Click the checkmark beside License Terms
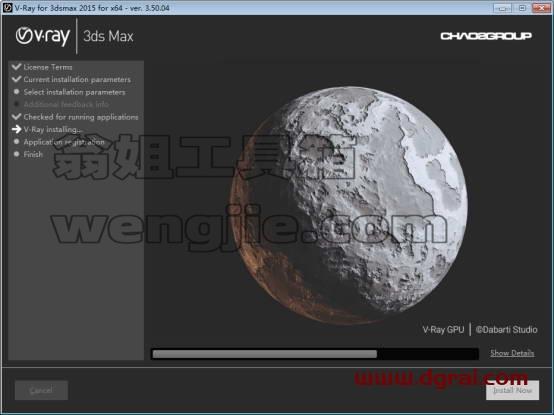 coord(16,66)
